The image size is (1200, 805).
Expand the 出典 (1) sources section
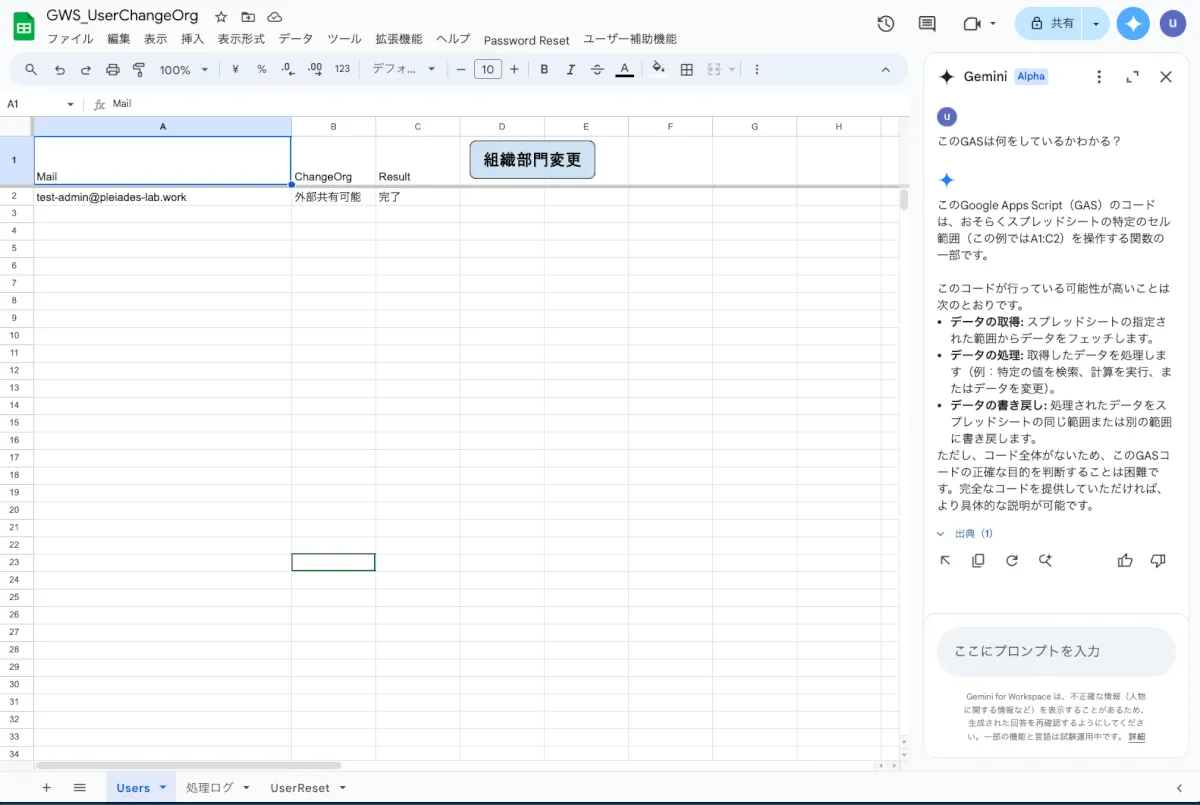click(x=965, y=534)
